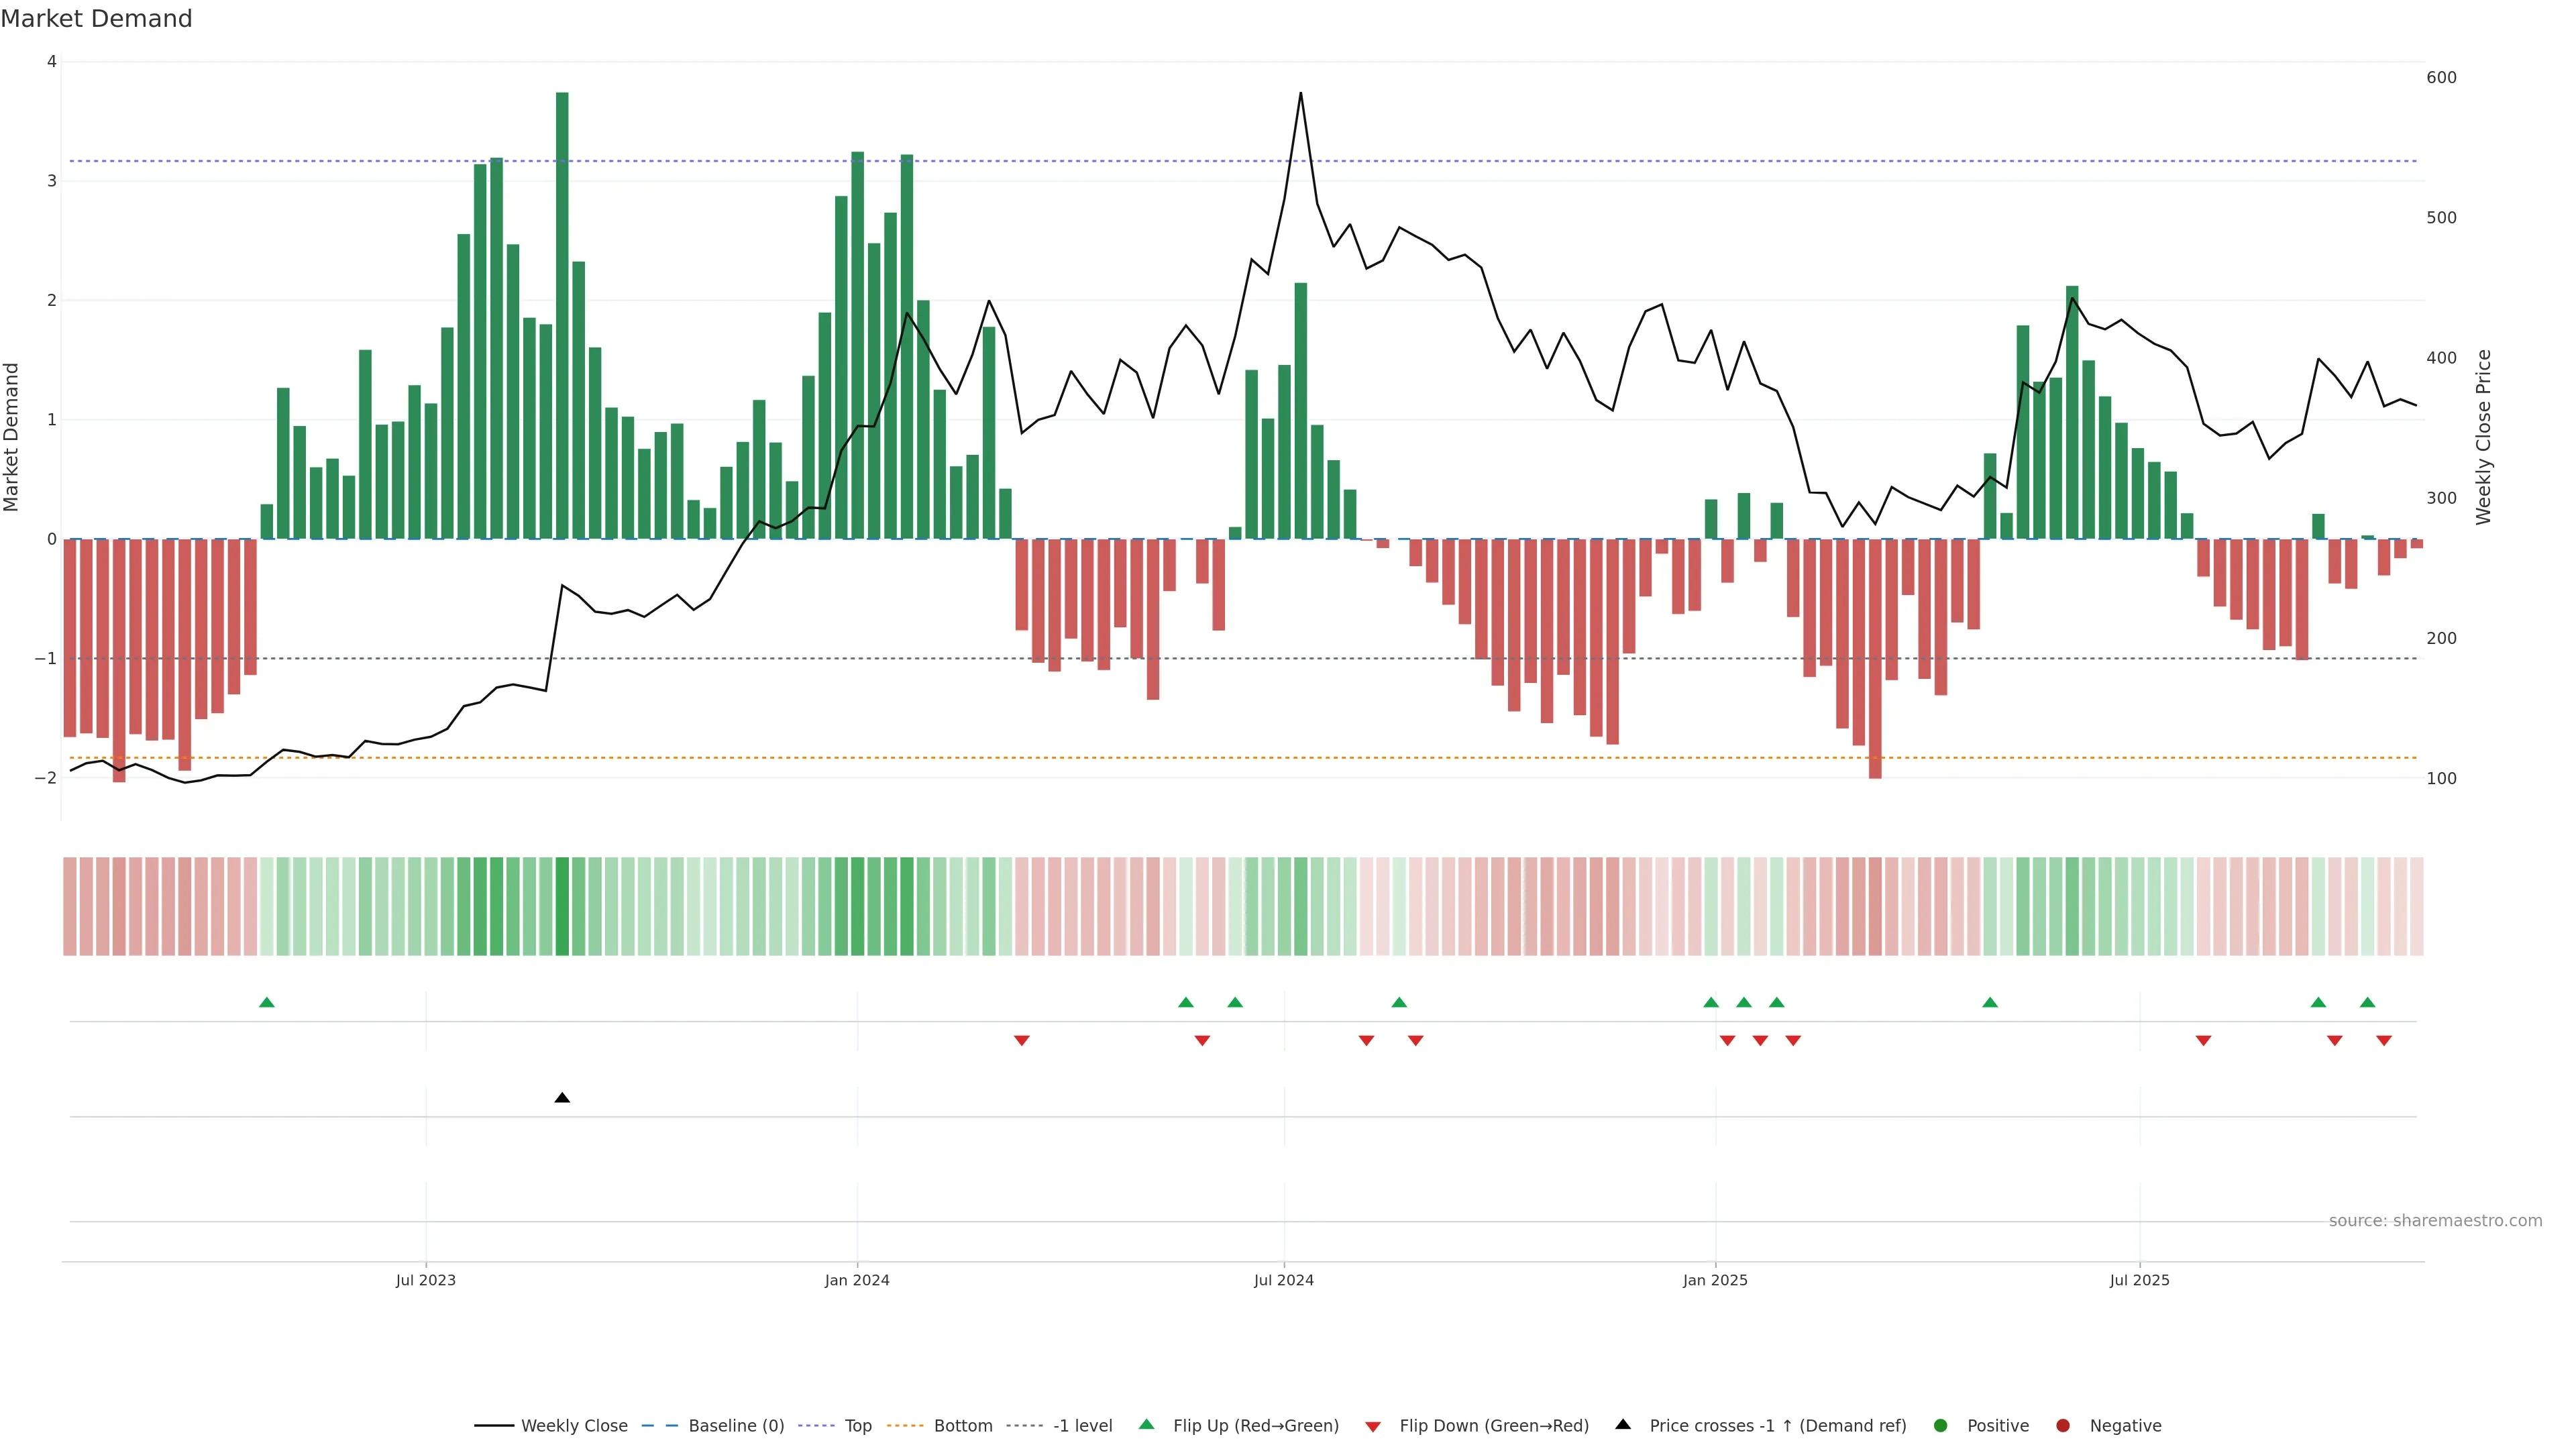The image size is (2576, 1449).
Task: Click the Jul 2024 x-axis label
Action: click(x=1284, y=1280)
